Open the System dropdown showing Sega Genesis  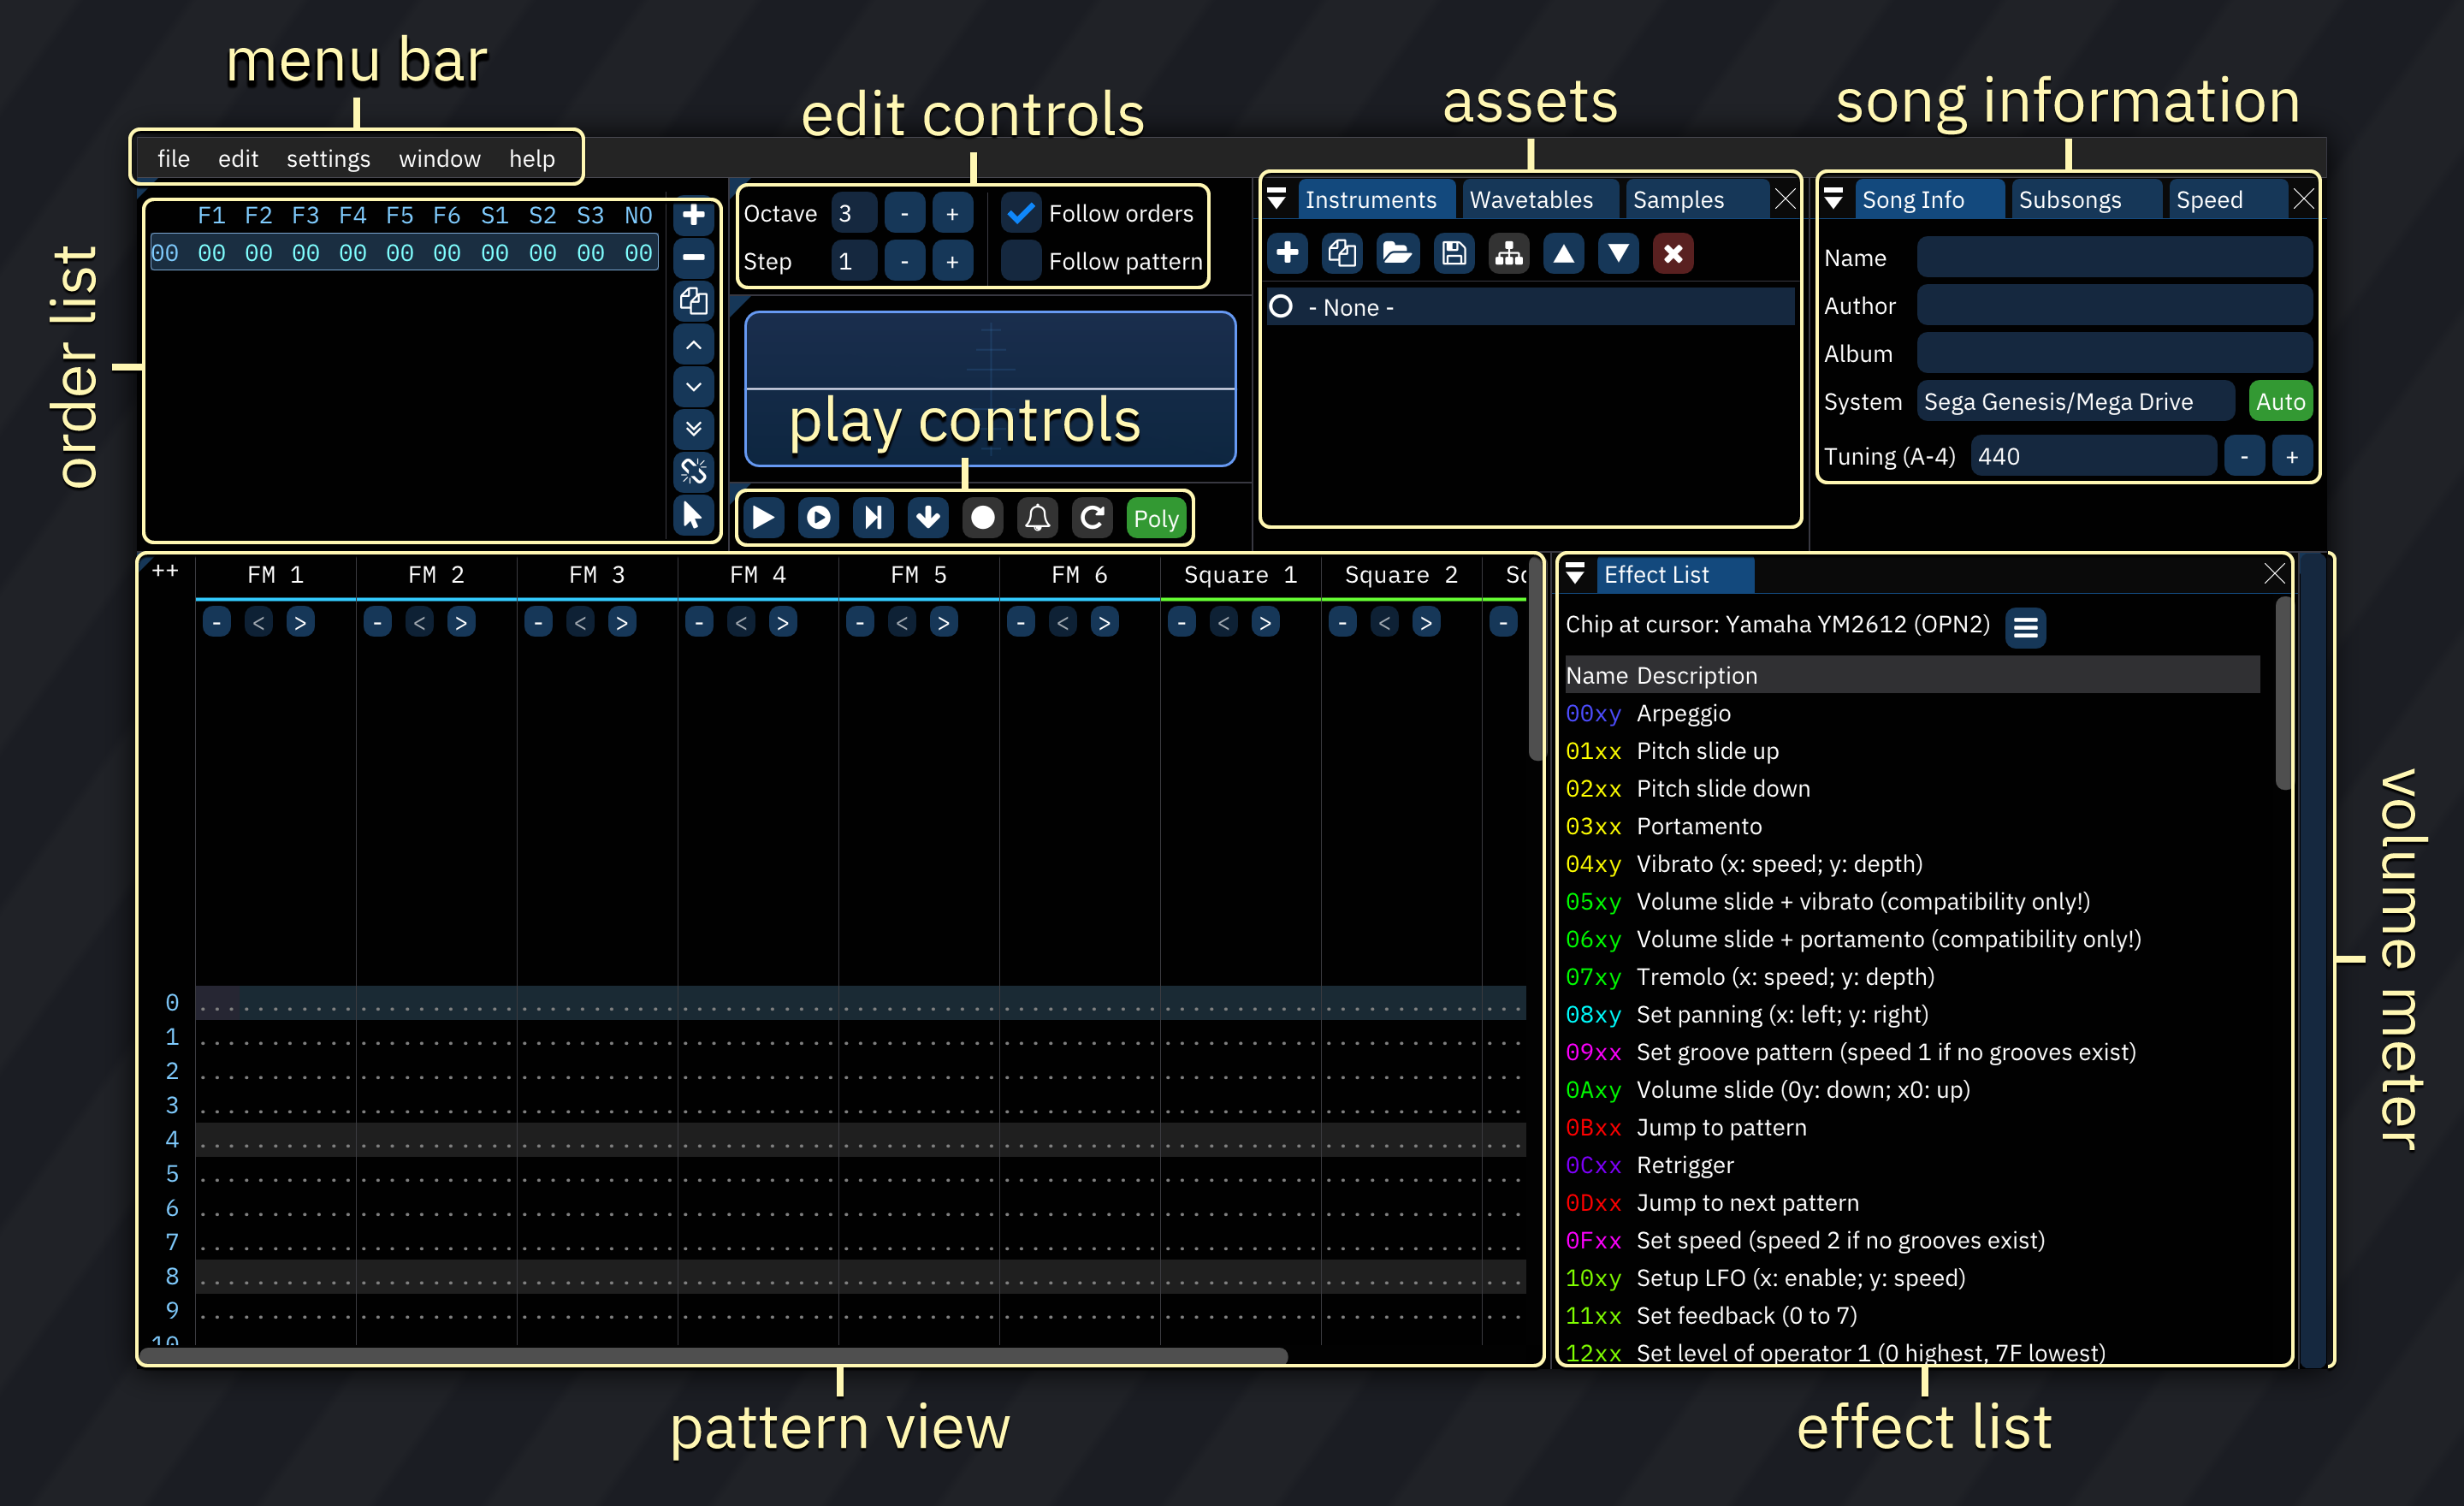[x=2074, y=401]
